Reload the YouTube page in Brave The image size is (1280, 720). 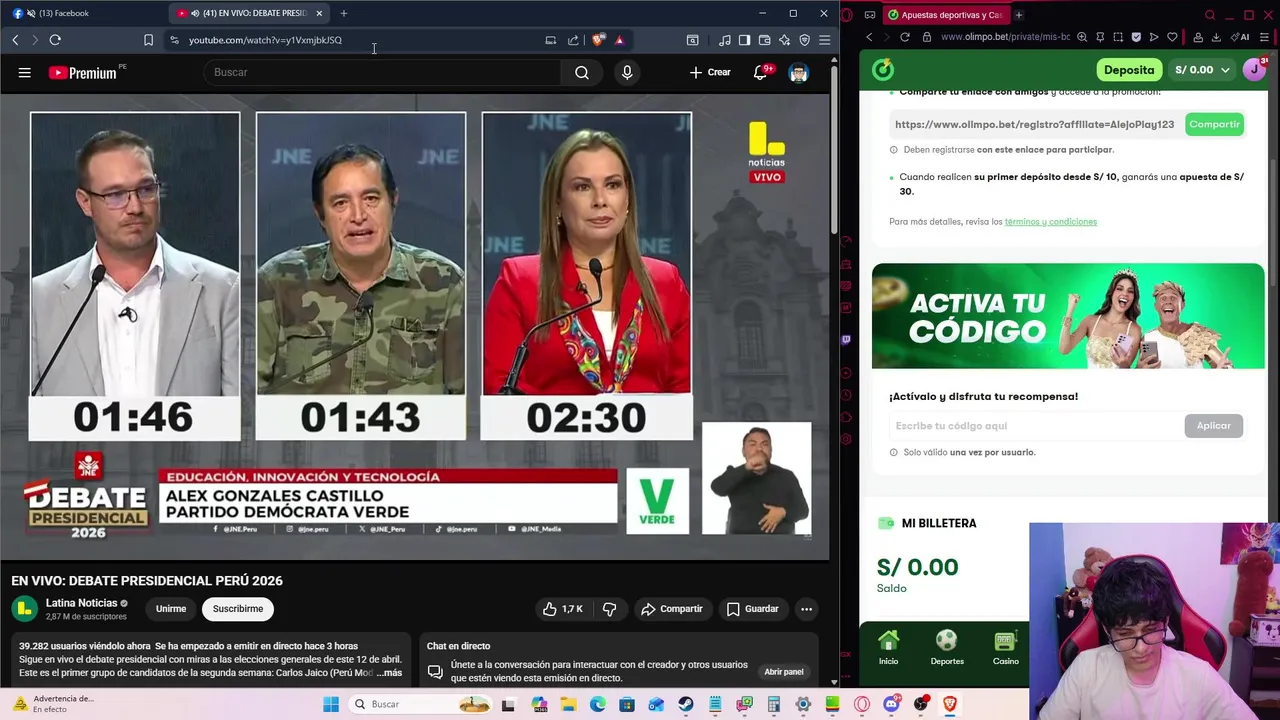pos(55,40)
